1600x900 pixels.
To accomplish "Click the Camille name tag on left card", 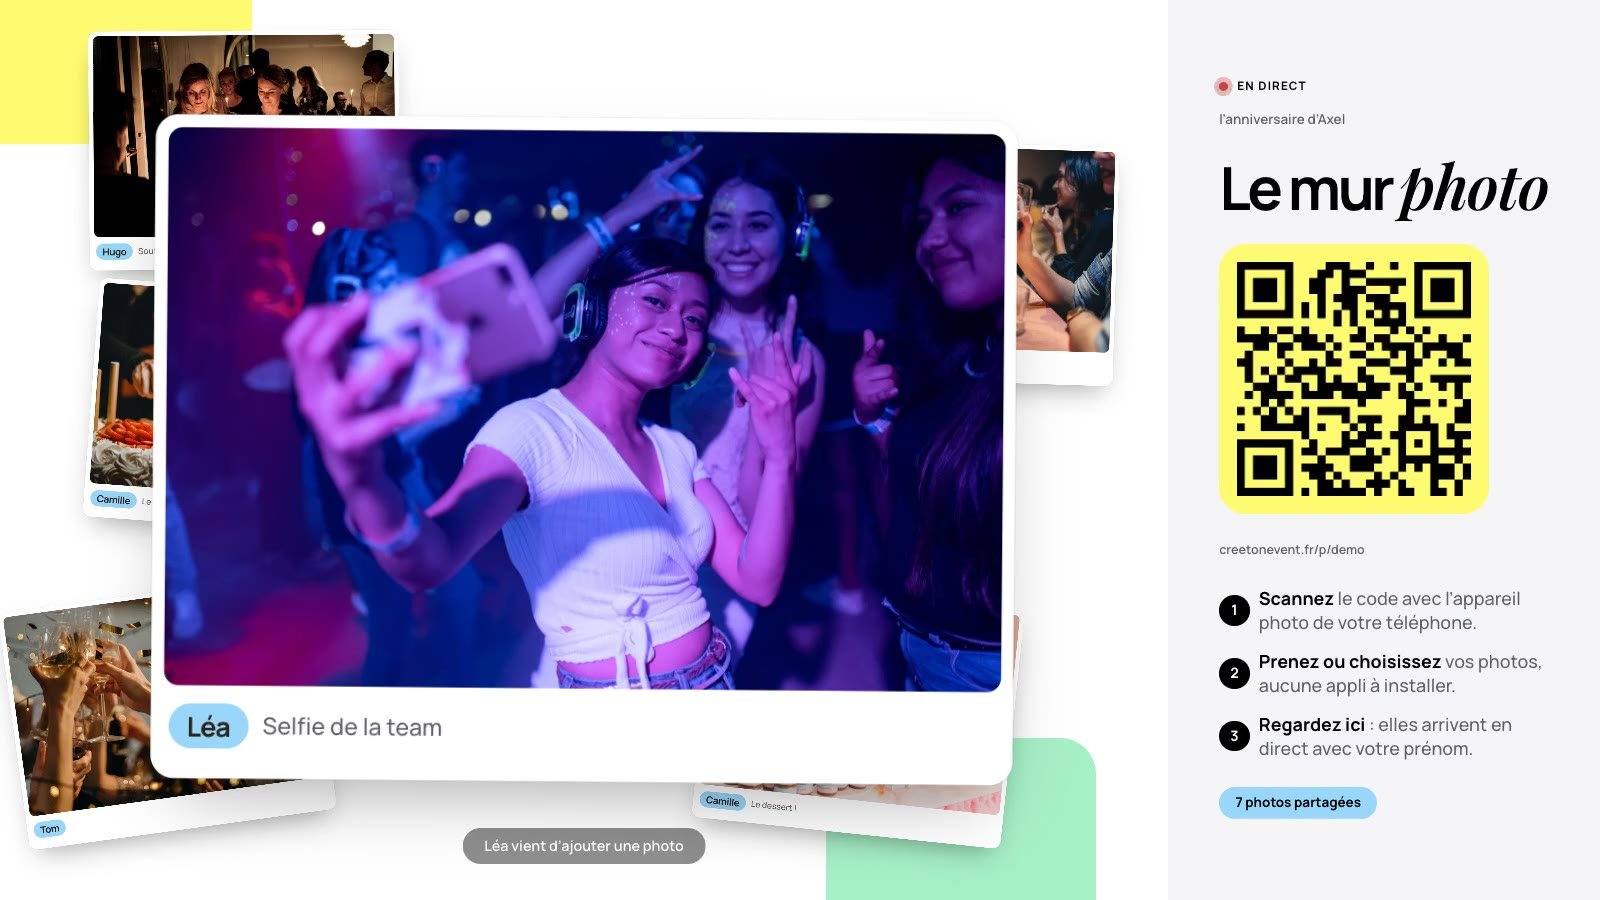I will (x=113, y=499).
